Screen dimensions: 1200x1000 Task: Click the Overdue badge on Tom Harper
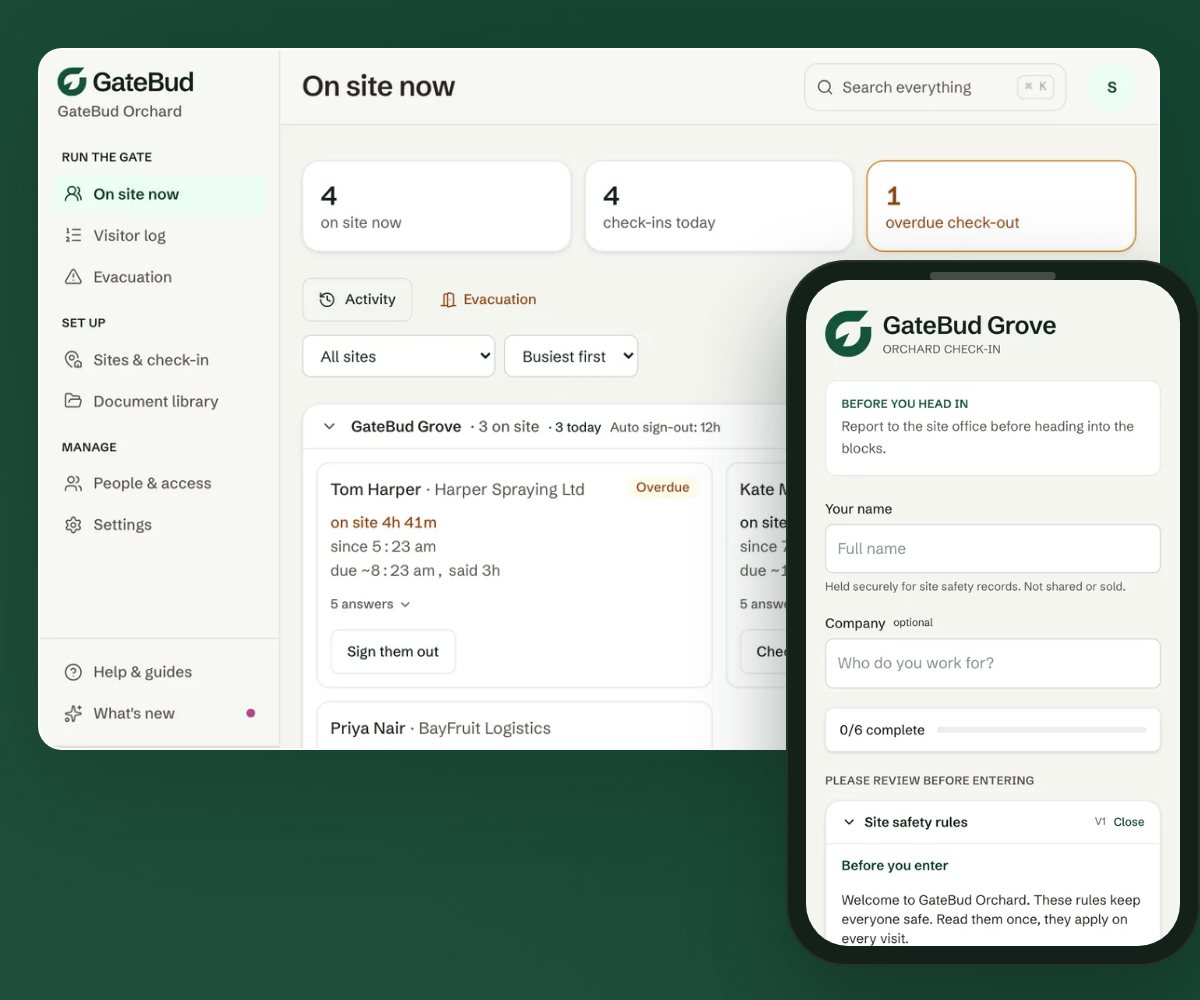pyautogui.click(x=663, y=488)
